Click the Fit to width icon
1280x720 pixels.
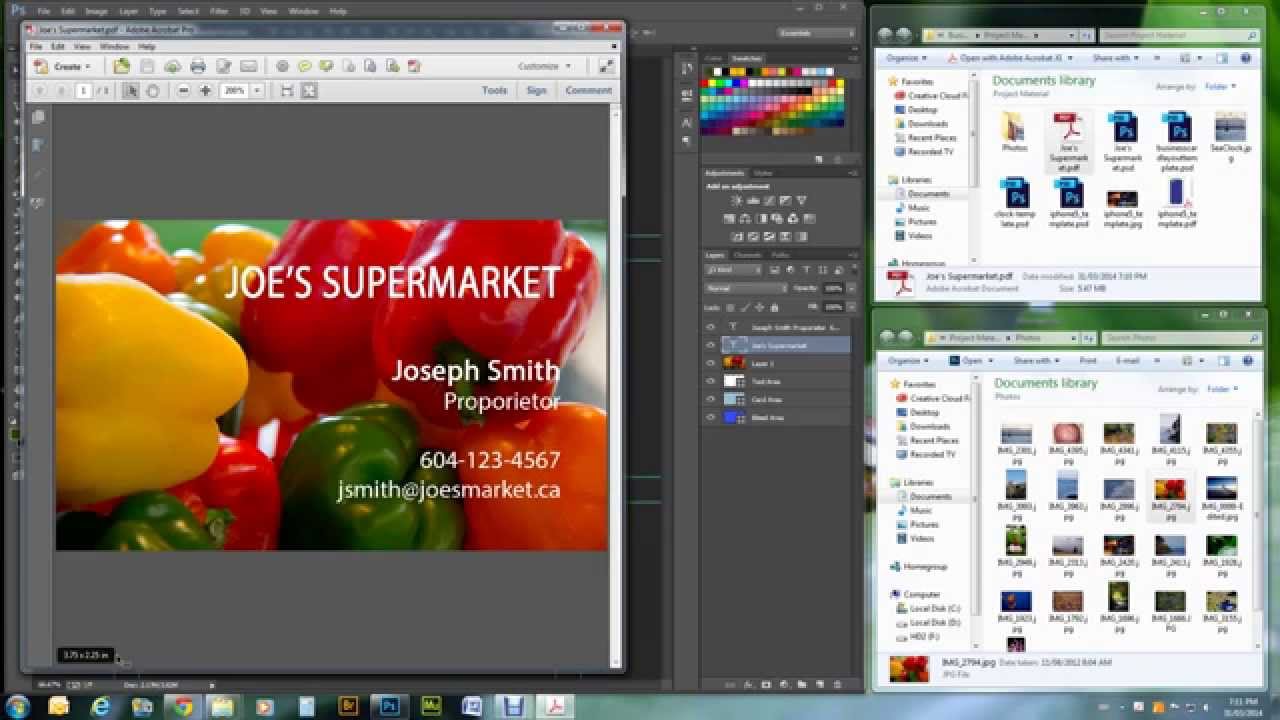(287, 90)
